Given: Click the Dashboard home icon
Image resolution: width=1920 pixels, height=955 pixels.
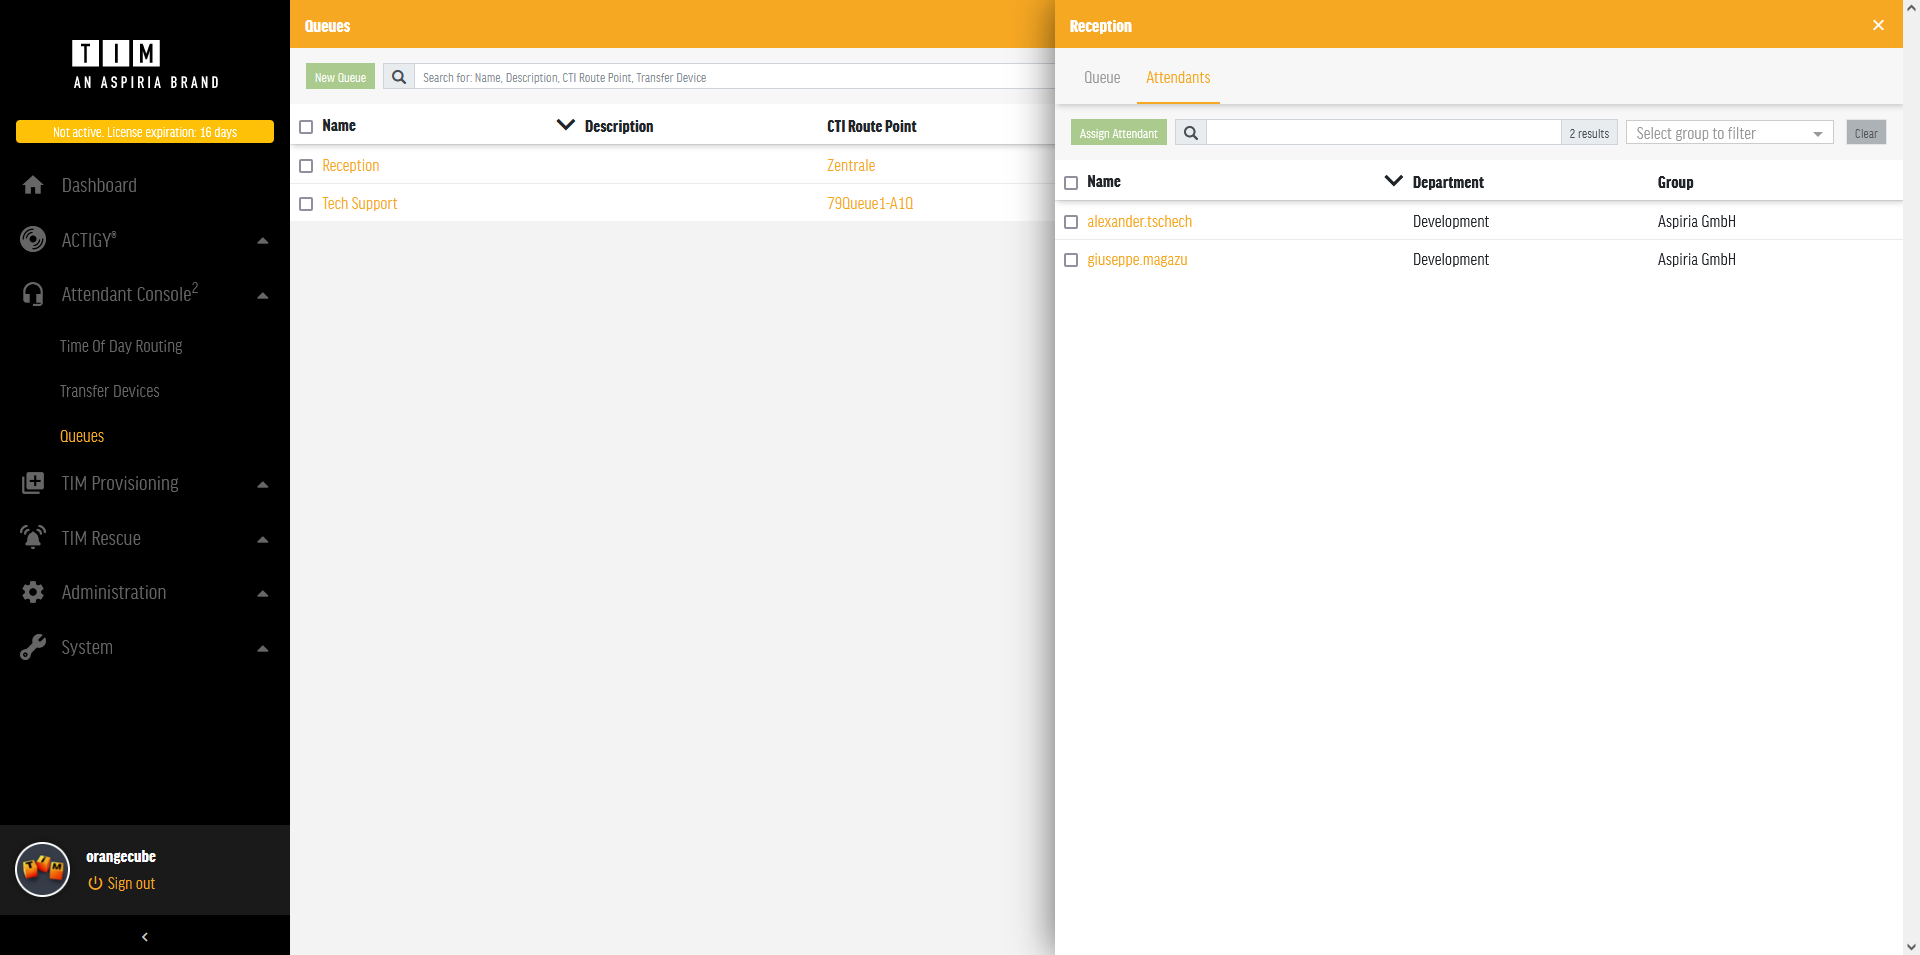Looking at the screenshot, I should point(33,185).
